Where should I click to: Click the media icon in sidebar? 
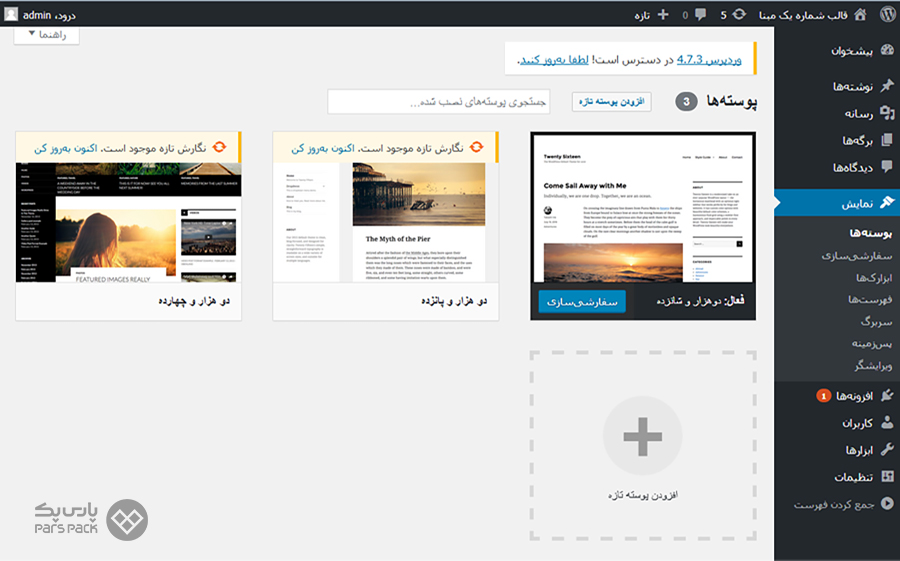(x=887, y=113)
